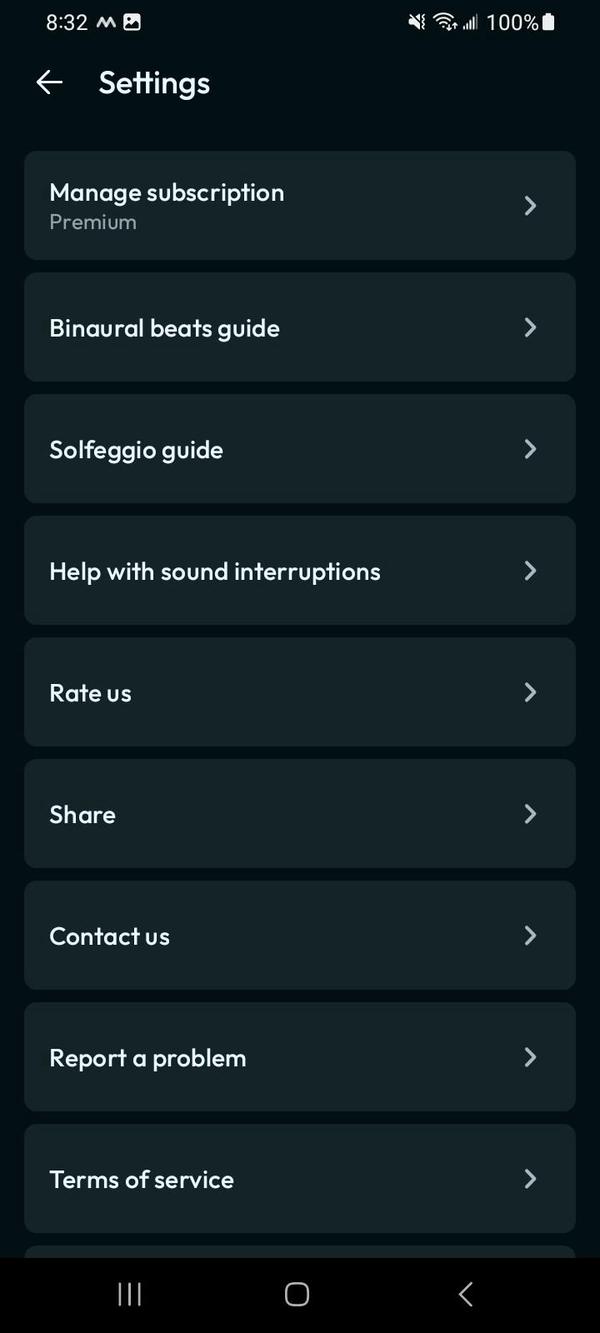Viewport: 600px width, 1333px height.
Task: Tap the chevron next to Share
Action: (x=530, y=814)
